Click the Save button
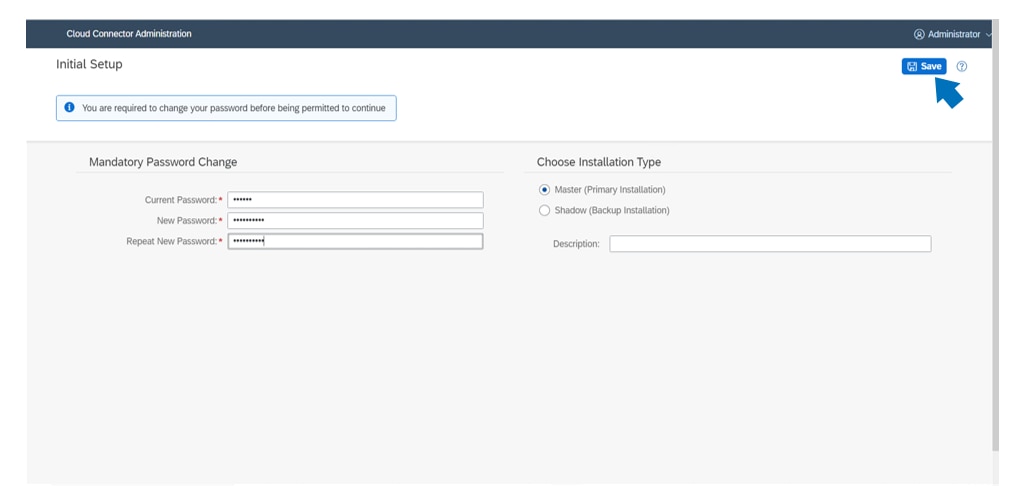The image size is (1024, 502). click(x=924, y=66)
